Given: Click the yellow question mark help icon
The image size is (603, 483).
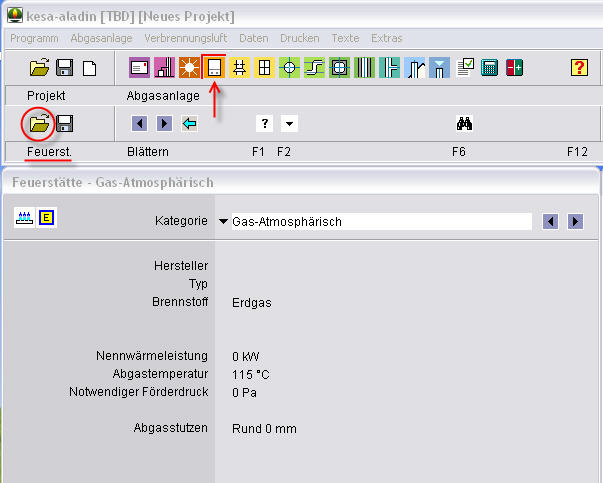Looking at the screenshot, I should [578, 68].
